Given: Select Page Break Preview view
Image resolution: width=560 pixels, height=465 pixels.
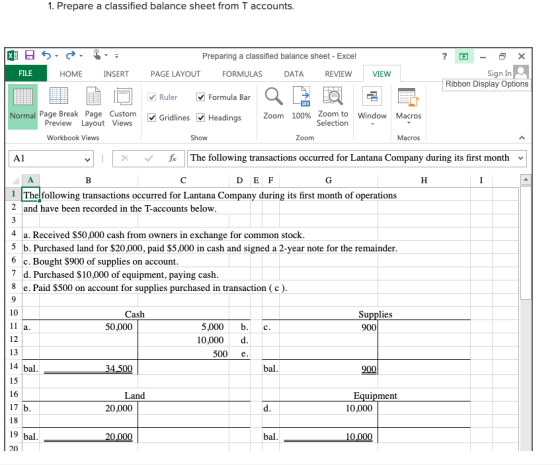Looking at the screenshot, I should coord(58,107).
